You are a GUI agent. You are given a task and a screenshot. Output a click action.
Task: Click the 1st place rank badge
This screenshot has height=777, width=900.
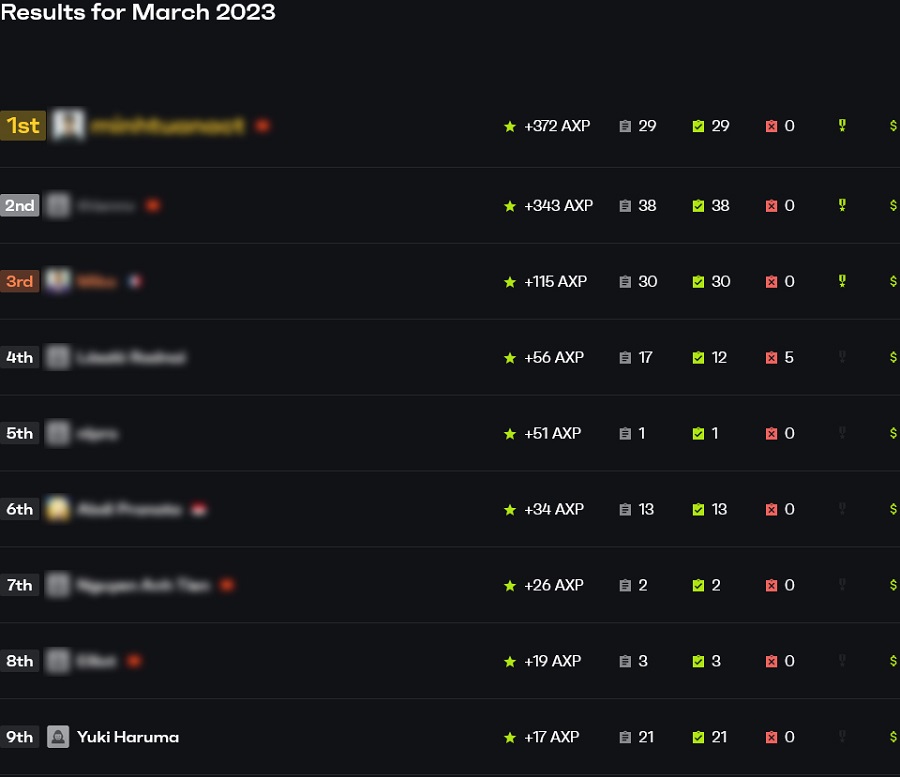click(22, 126)
